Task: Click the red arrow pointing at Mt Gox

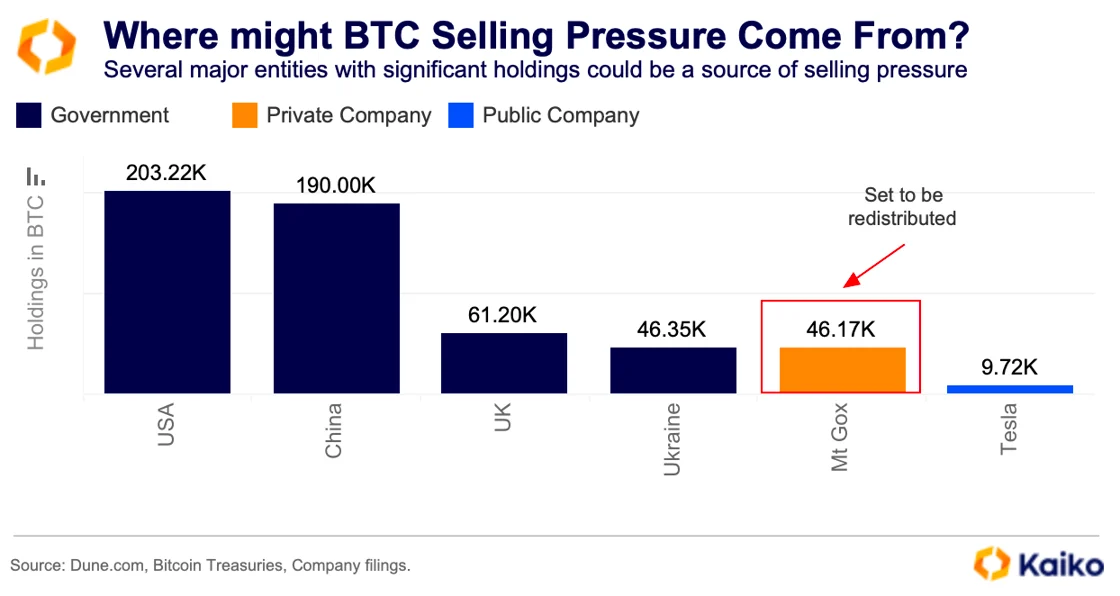Action: (x=874, y=267)
